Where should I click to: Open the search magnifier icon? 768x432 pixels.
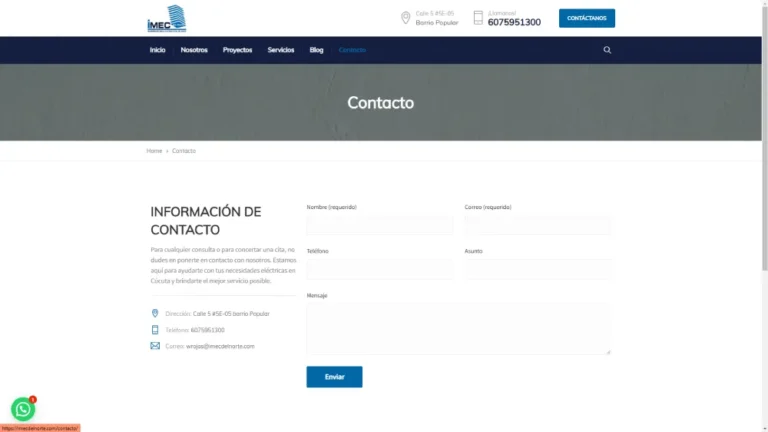pyautogui.click(x=607, y=50)
